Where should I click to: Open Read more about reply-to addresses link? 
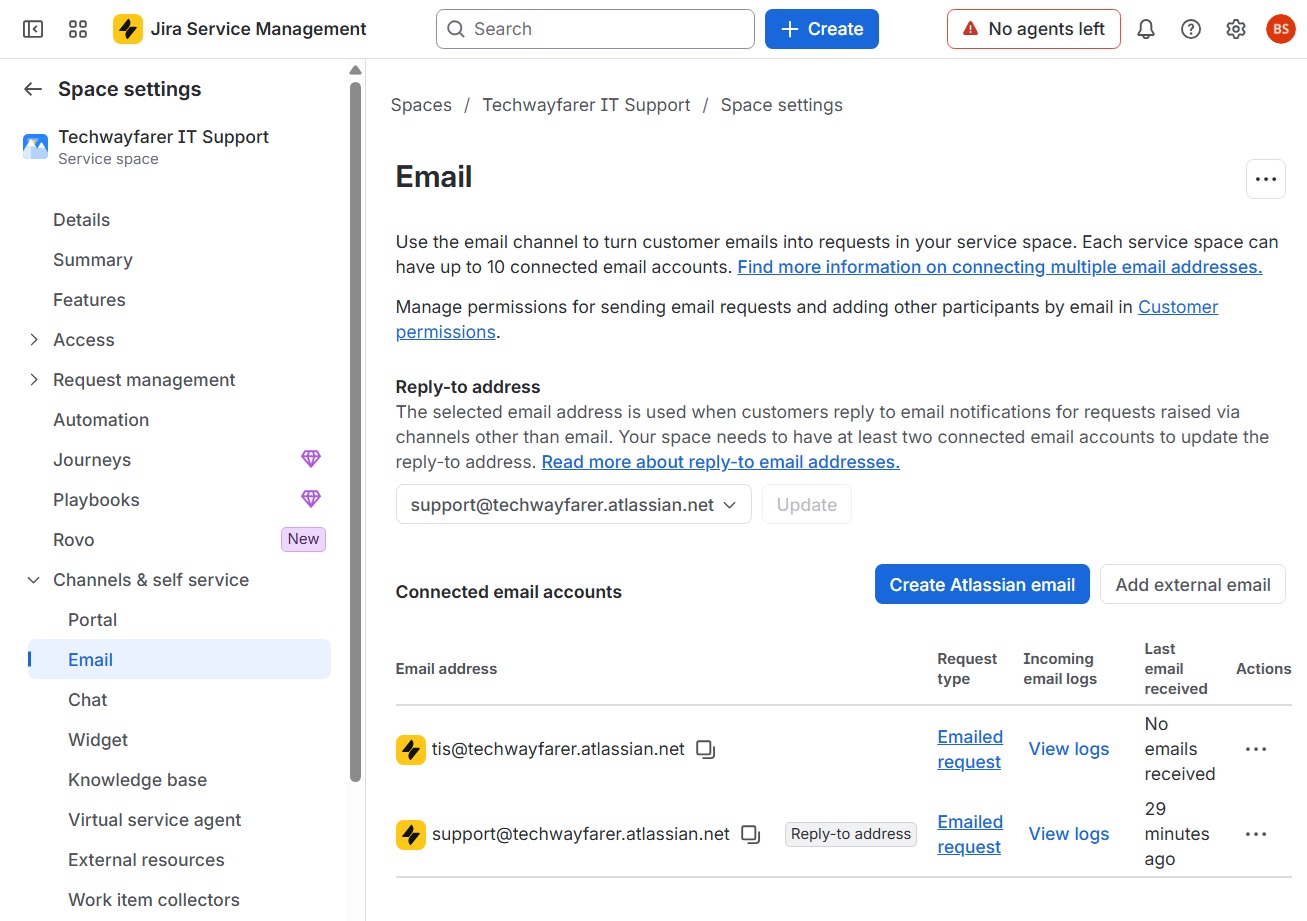(721, 462)
